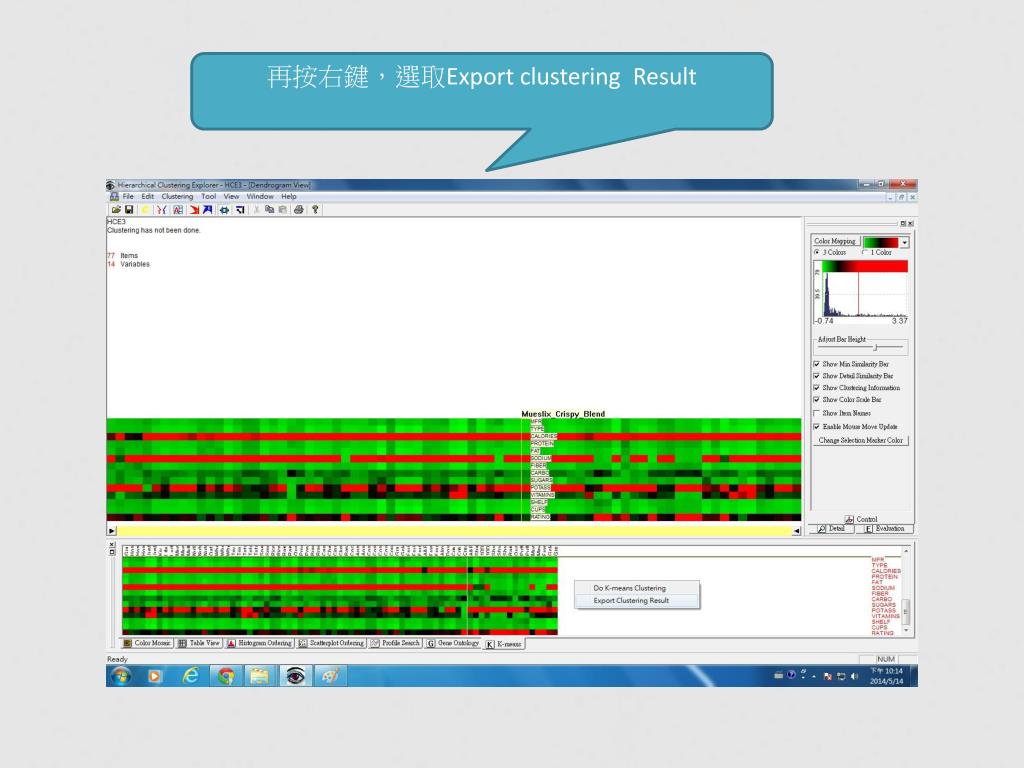Image resolution: width=1024 pixels, height=768 pixels.
Task: Click the Save disk toolbar icon
Action: coord(129,210)
